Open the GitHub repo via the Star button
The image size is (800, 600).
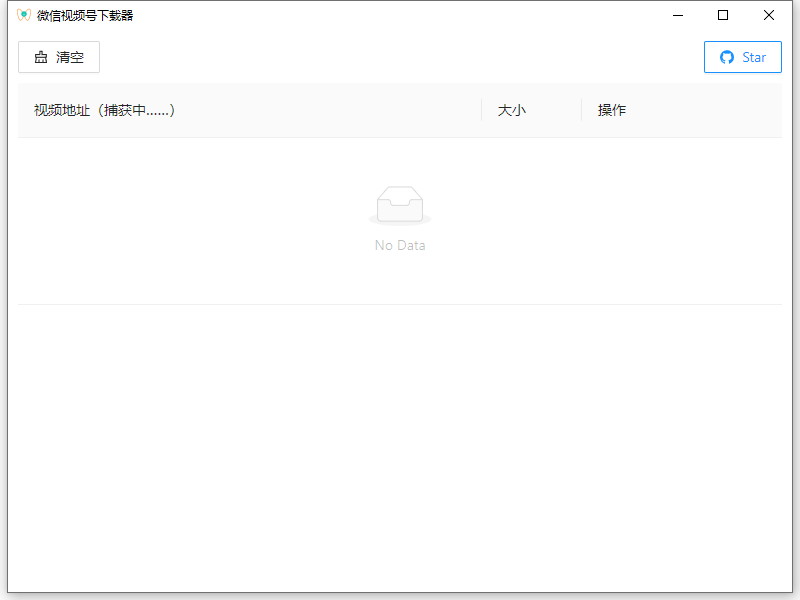(x=743, y=57)
